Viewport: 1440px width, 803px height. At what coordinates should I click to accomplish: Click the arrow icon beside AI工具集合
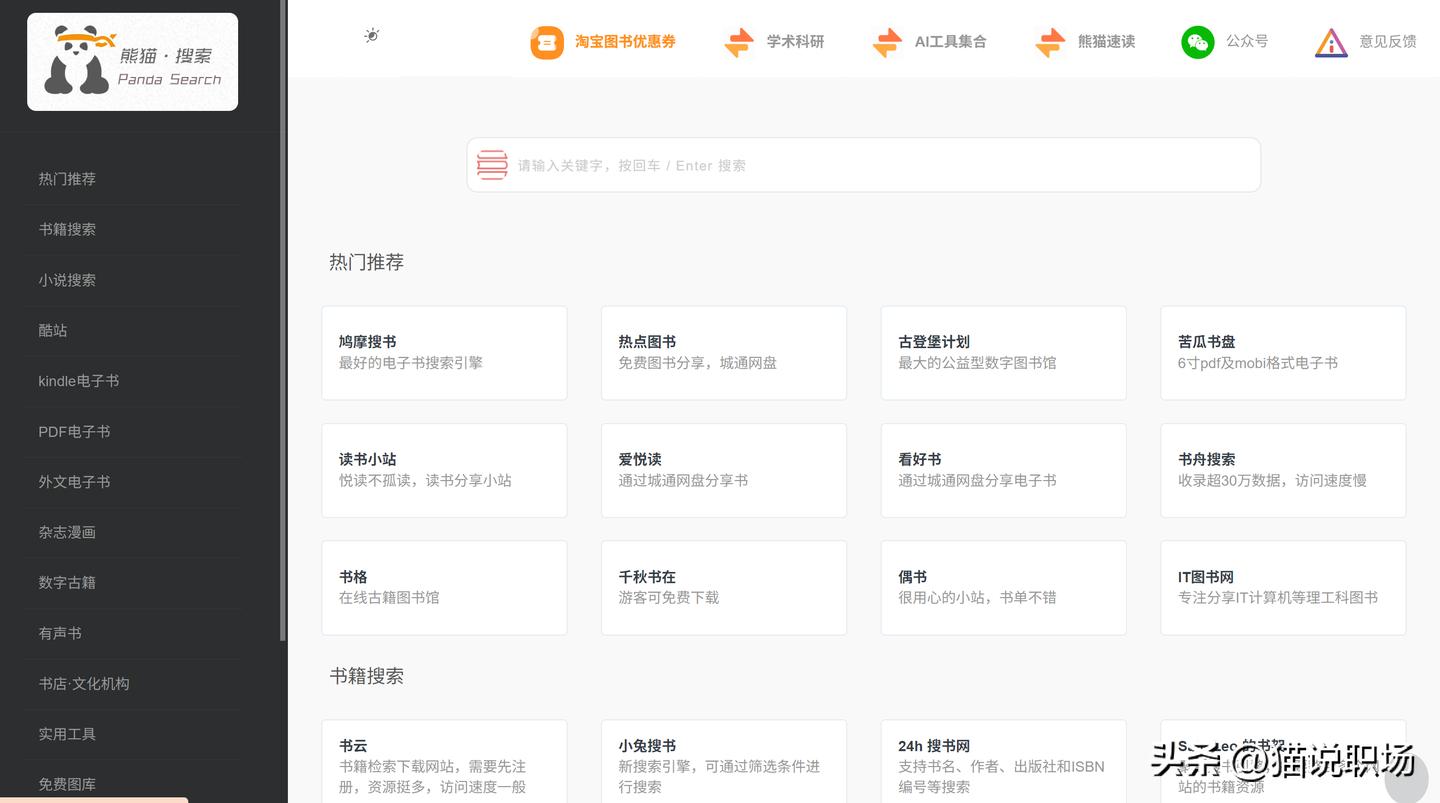pos(887,42)
